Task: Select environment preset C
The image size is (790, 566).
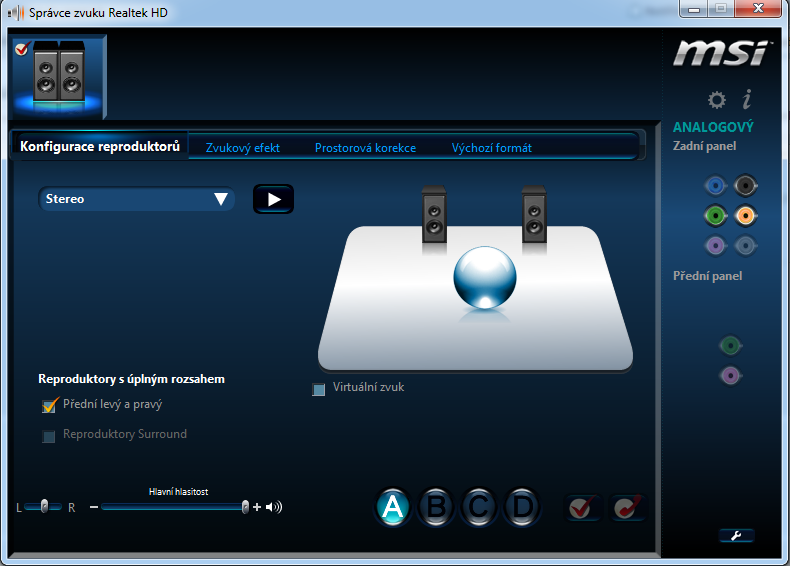Action: tap(479, 507)
